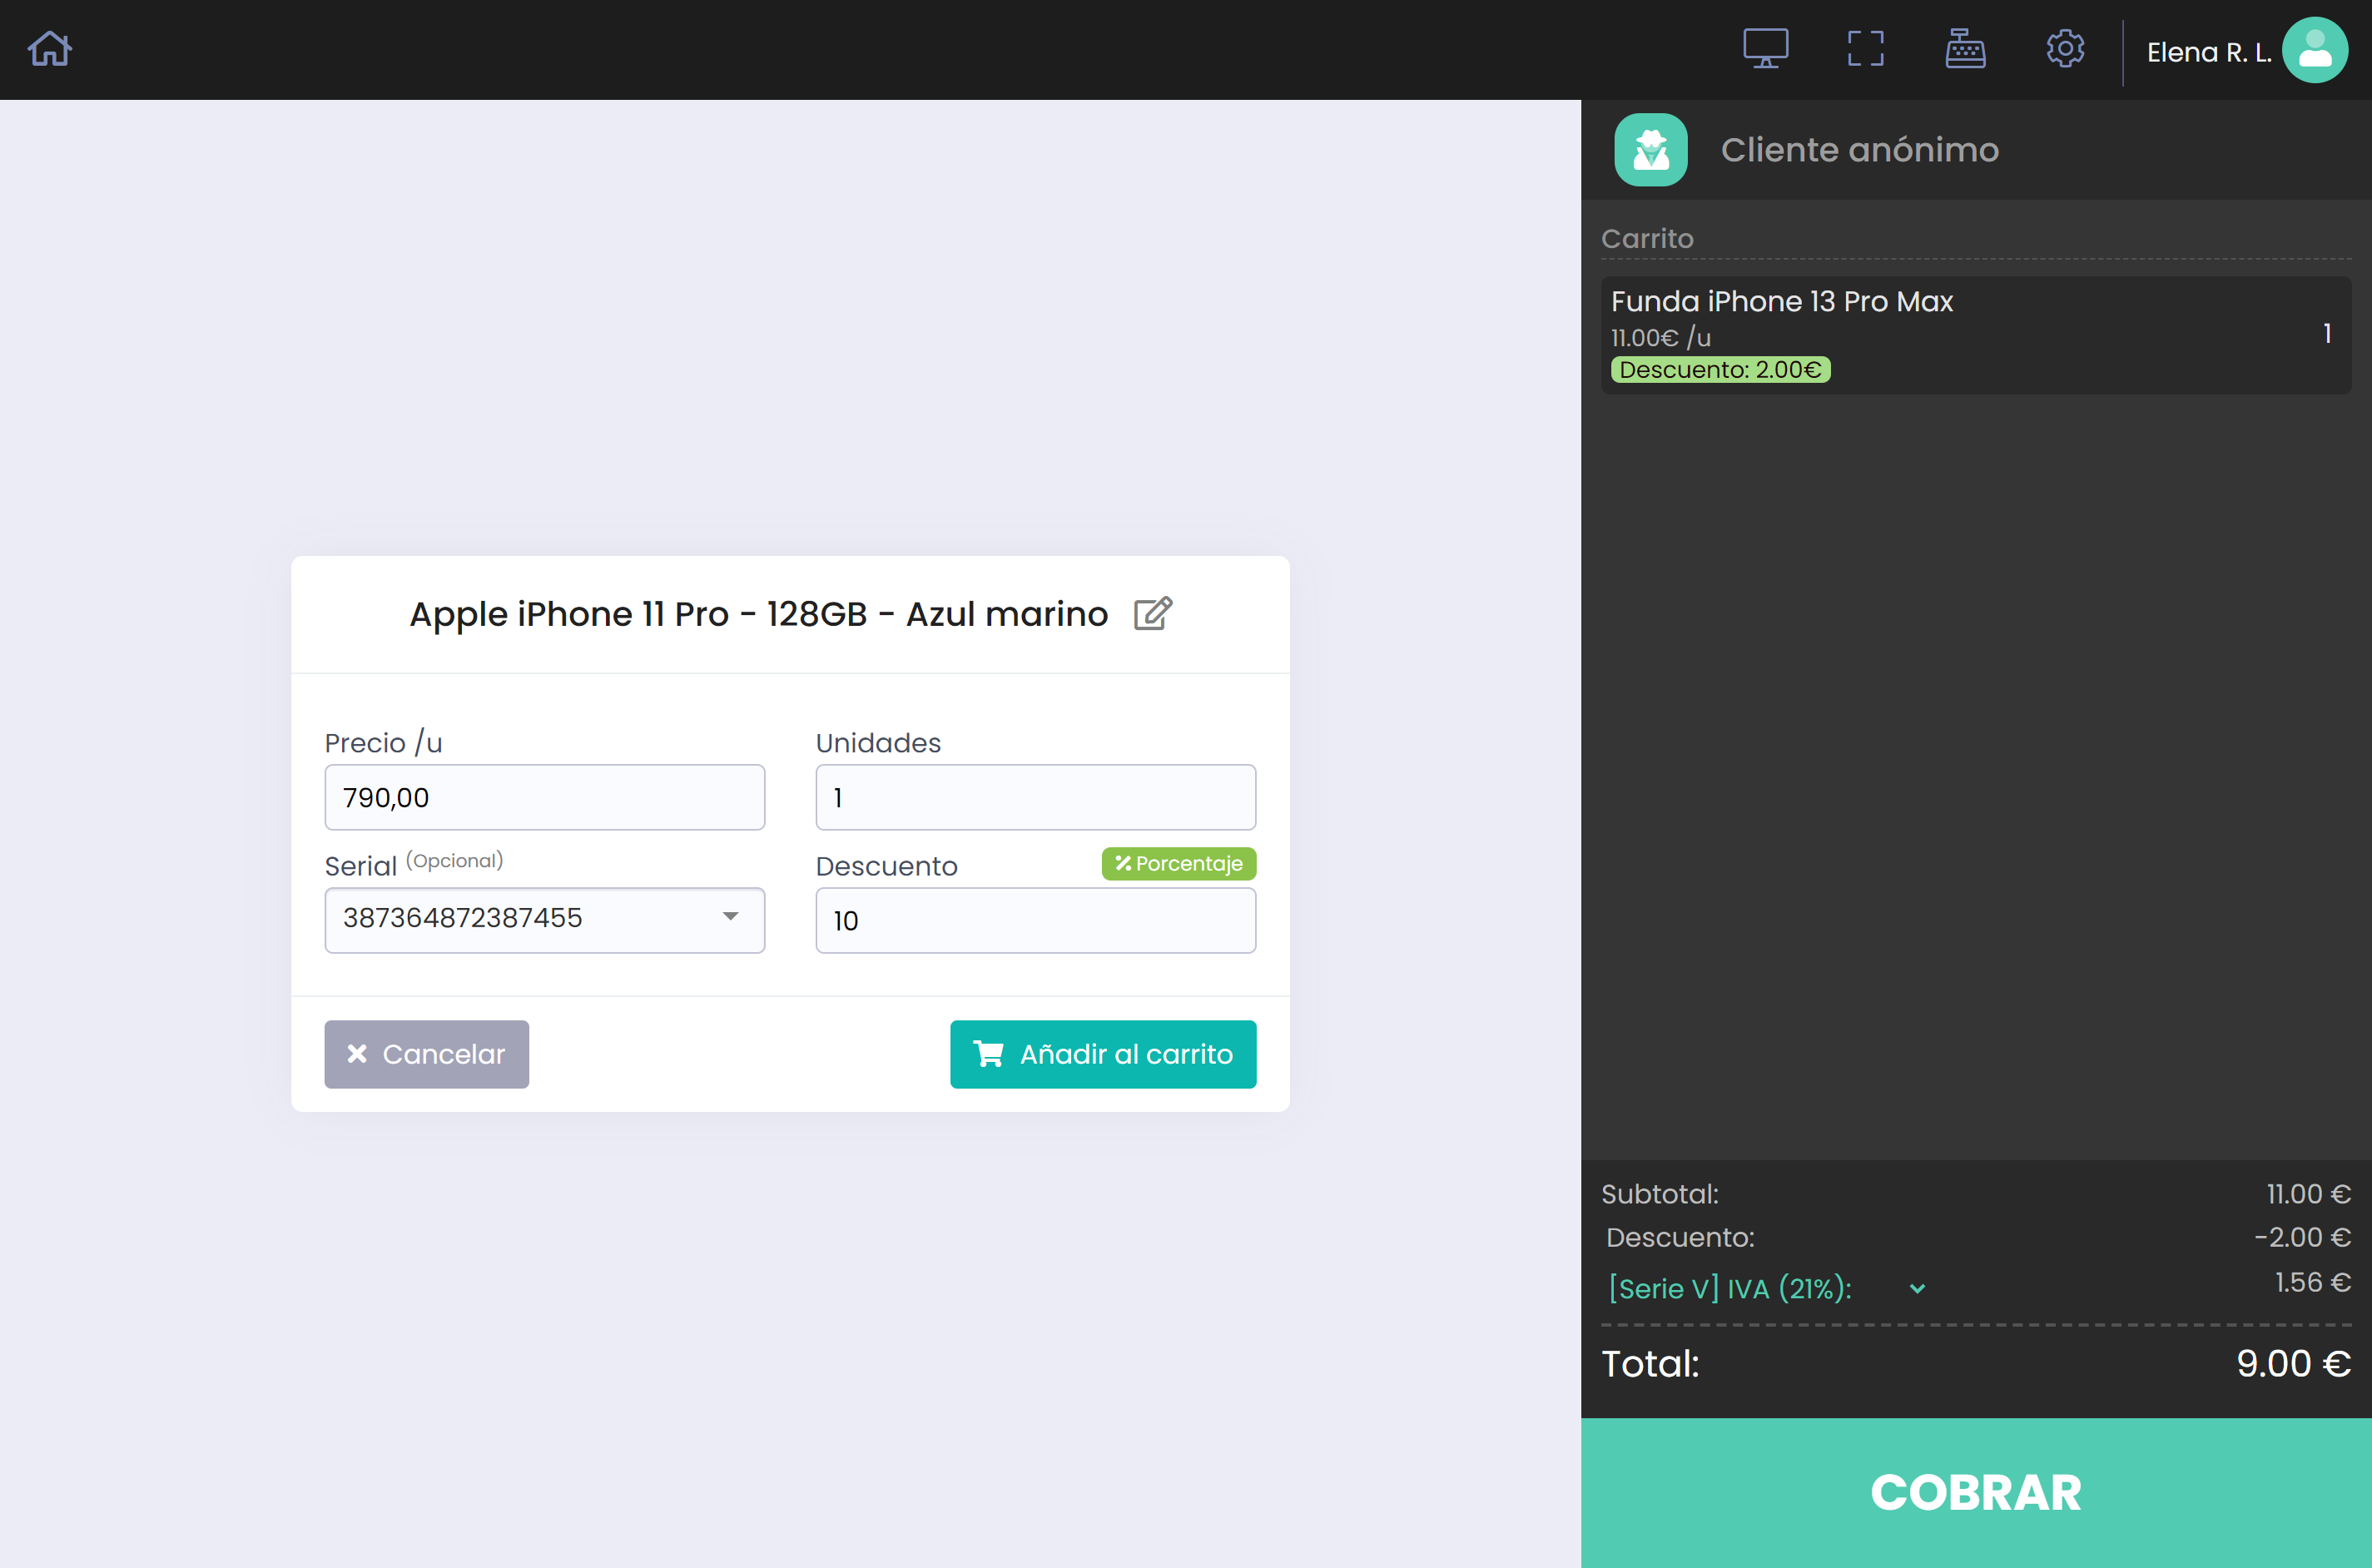Click the Cliente anónimo name
The height and width of the screenshot is (1568, 2372).
click(1859, 150)
